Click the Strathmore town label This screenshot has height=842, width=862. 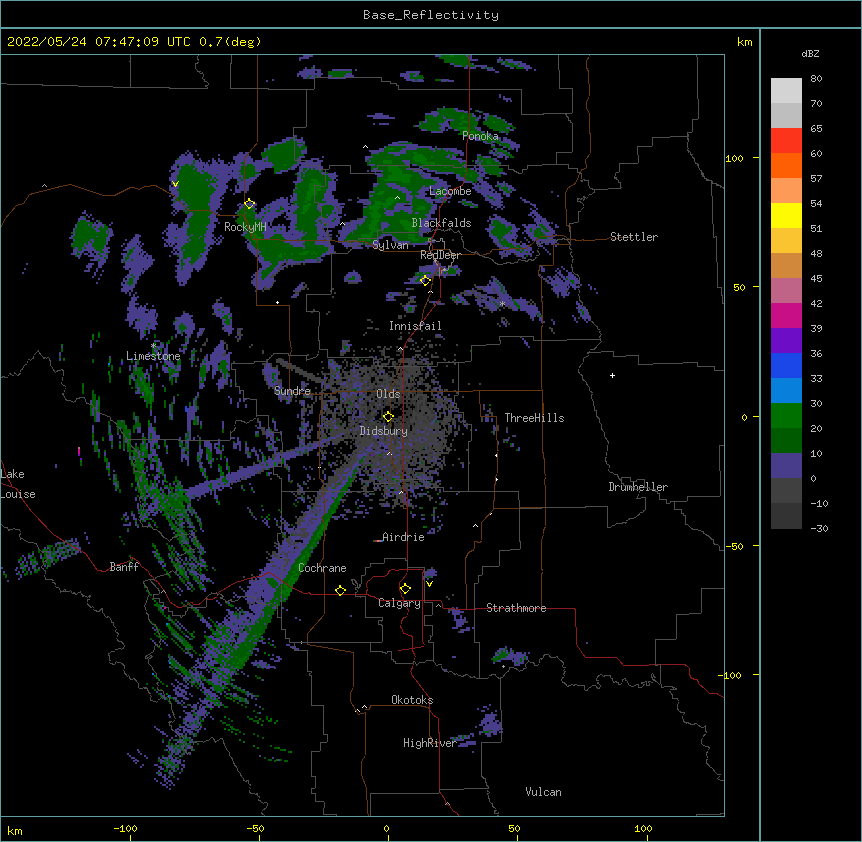[516, 608]
